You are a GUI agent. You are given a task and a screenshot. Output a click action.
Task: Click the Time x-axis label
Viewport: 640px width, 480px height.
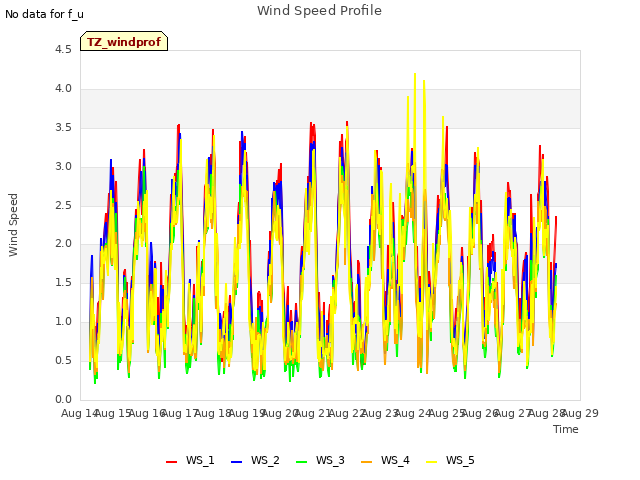tap(566, 429)
